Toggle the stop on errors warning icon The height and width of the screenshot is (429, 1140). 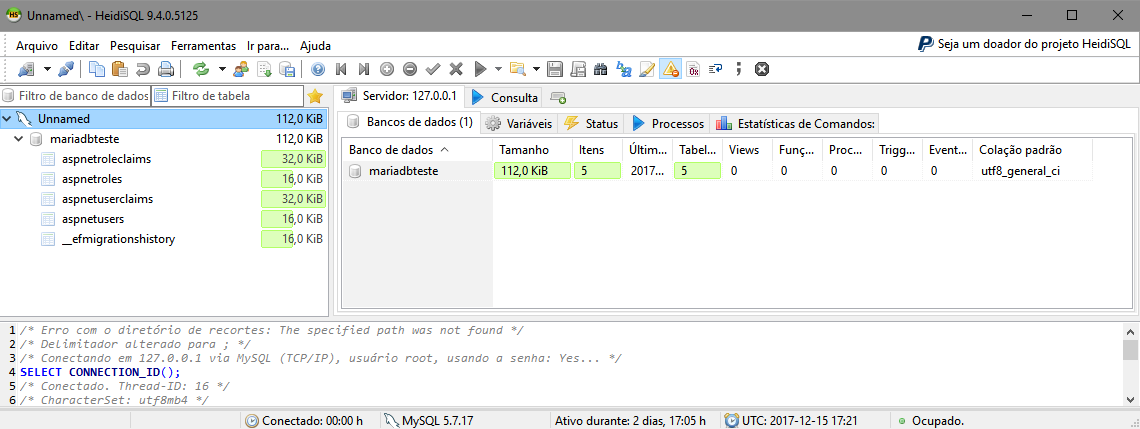670,70
